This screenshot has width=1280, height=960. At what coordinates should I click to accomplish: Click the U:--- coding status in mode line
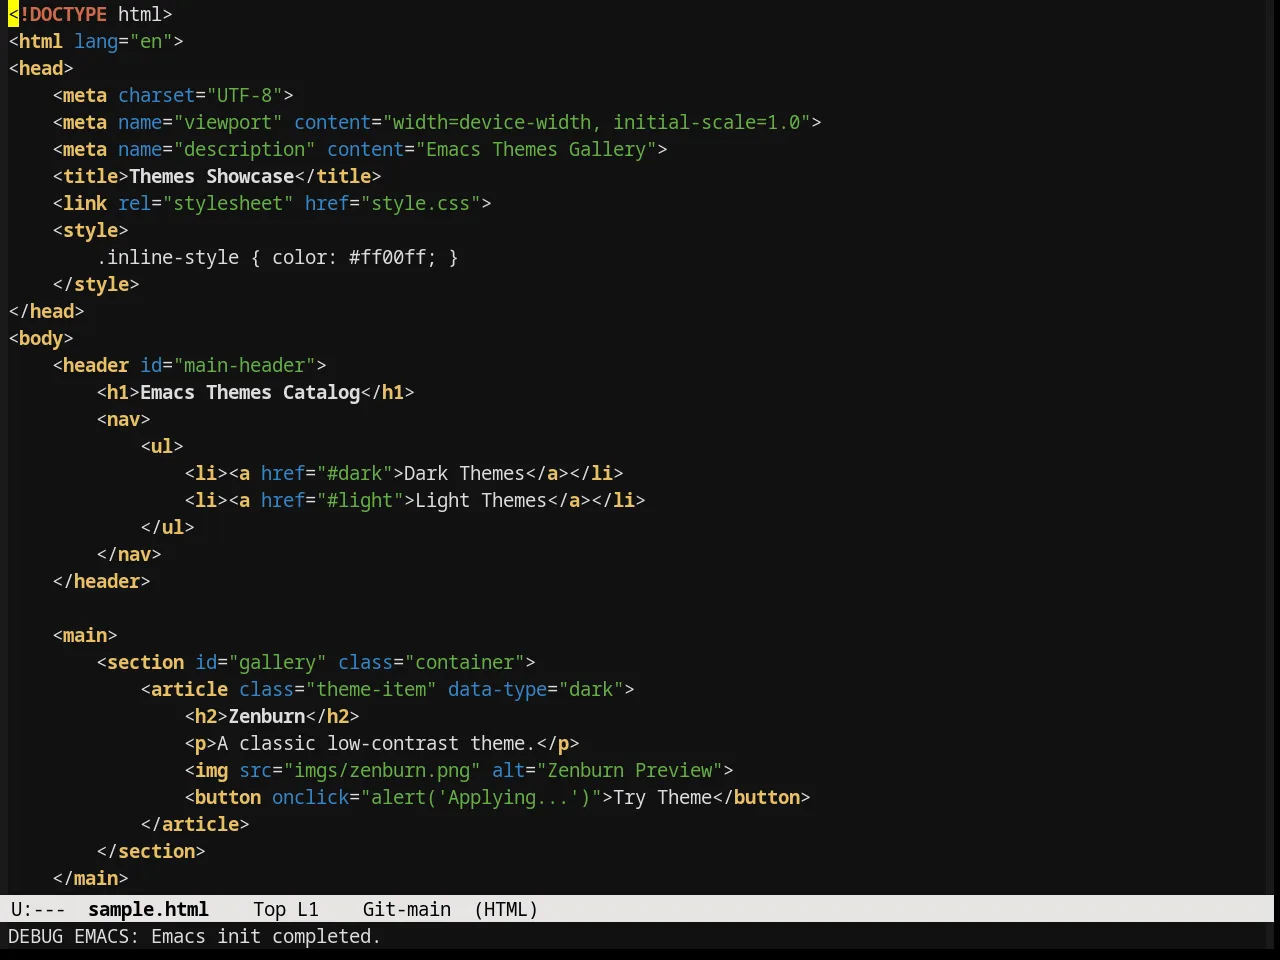coord(38,909)
